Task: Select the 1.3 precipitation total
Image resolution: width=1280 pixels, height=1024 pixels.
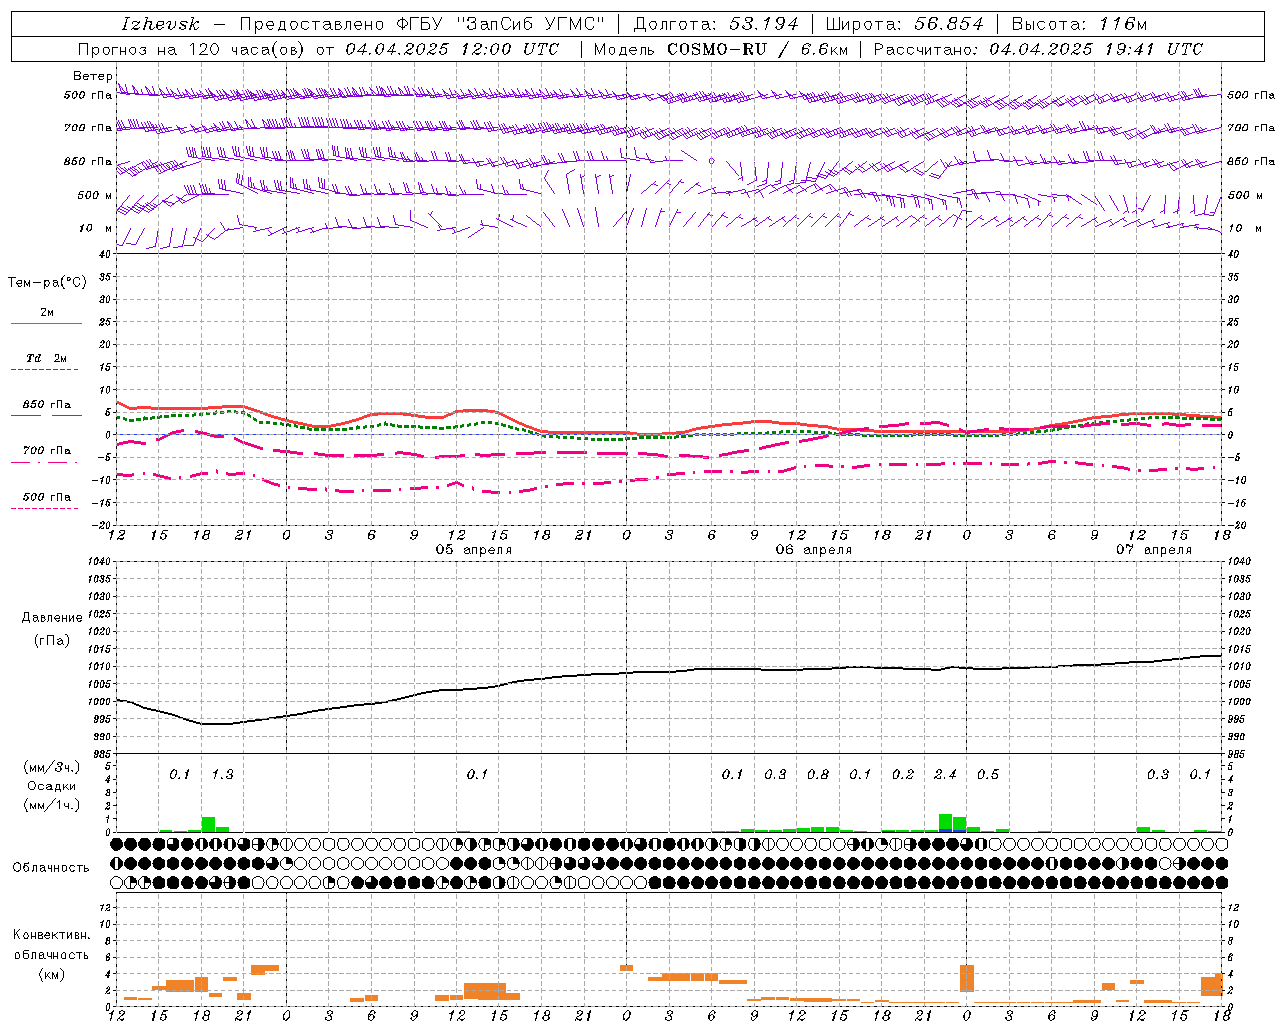Action: (222, 774)
